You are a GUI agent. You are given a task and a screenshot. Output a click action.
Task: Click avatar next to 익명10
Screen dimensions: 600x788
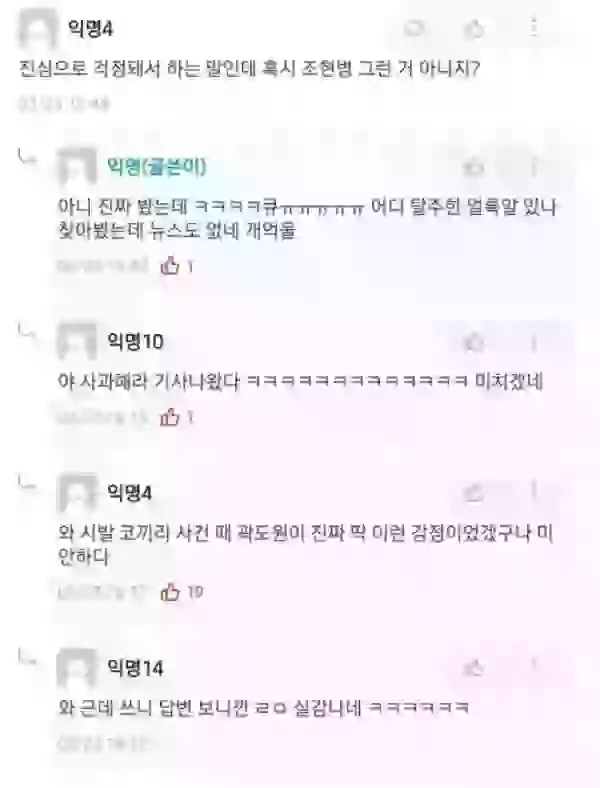(x=77, y=342)
